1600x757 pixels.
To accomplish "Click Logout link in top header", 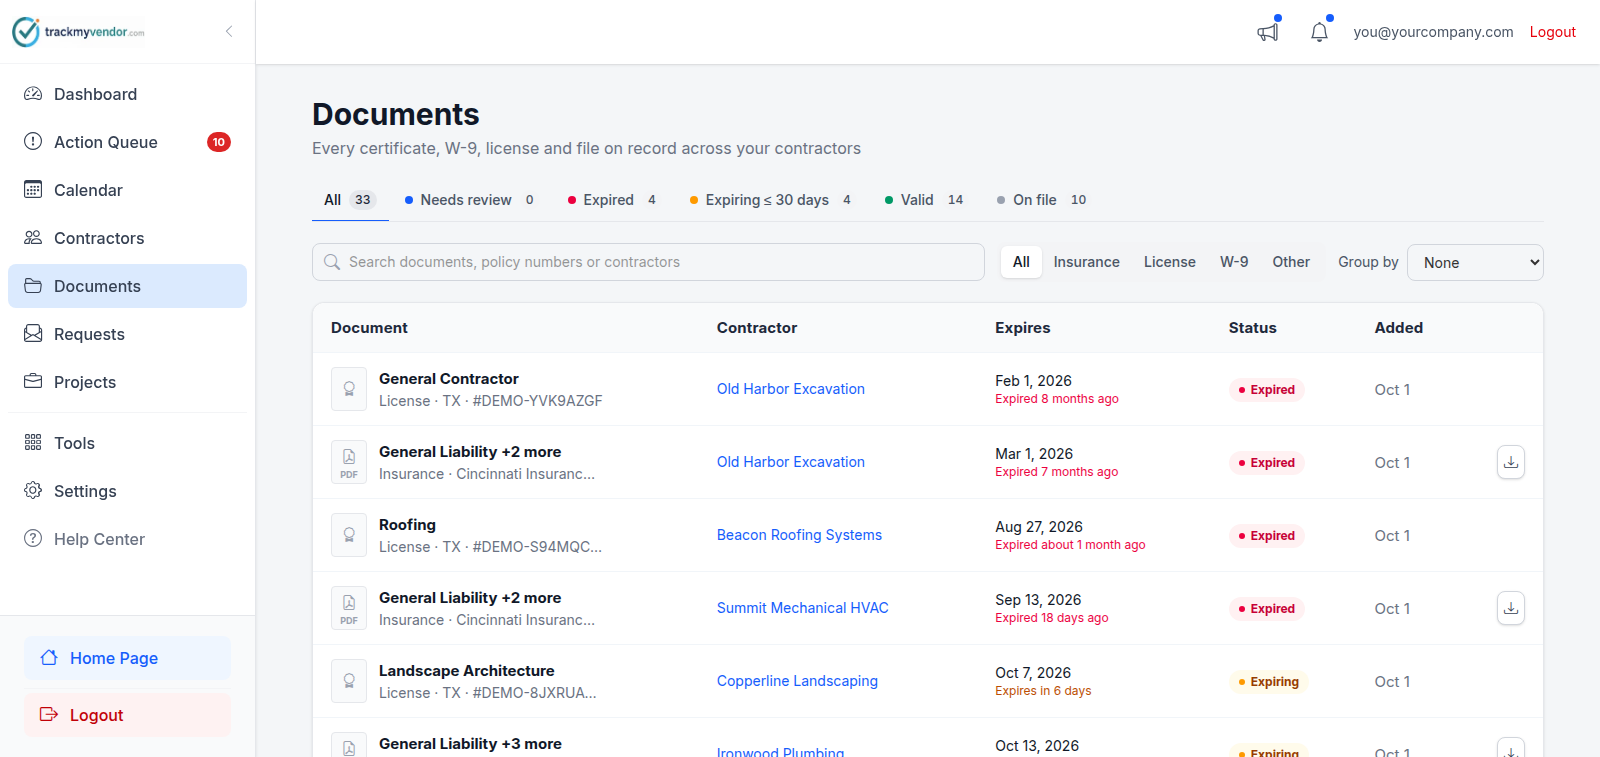I will click(1552, 32).
